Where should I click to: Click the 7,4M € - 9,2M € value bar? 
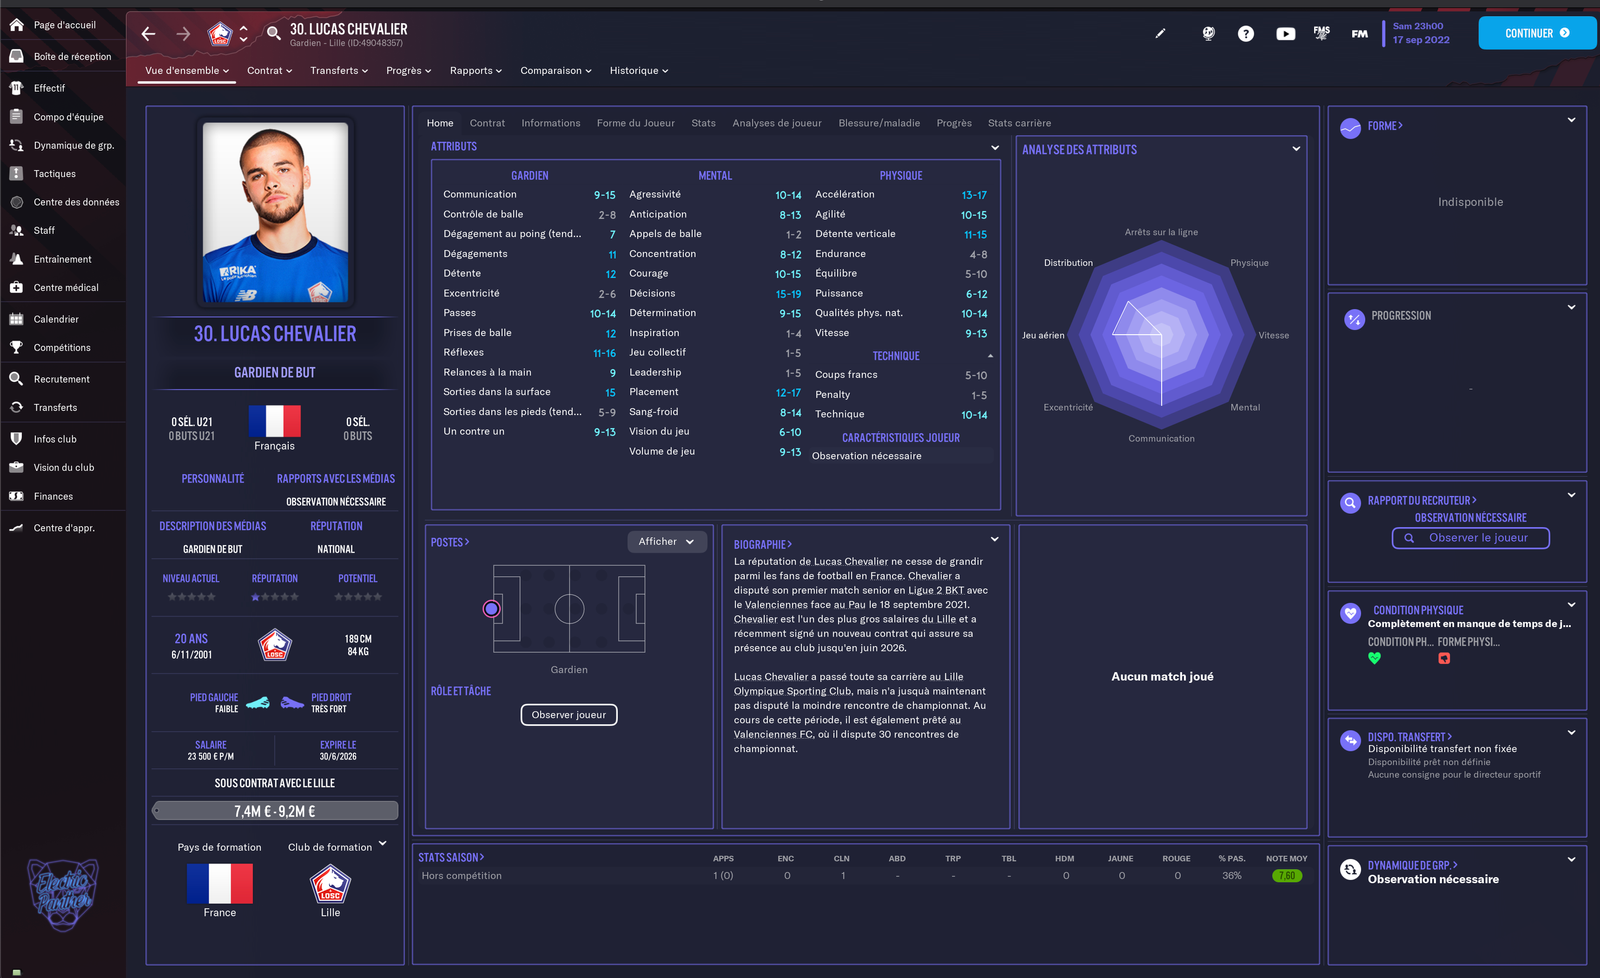pyautogui.click(x=275, y=811)
